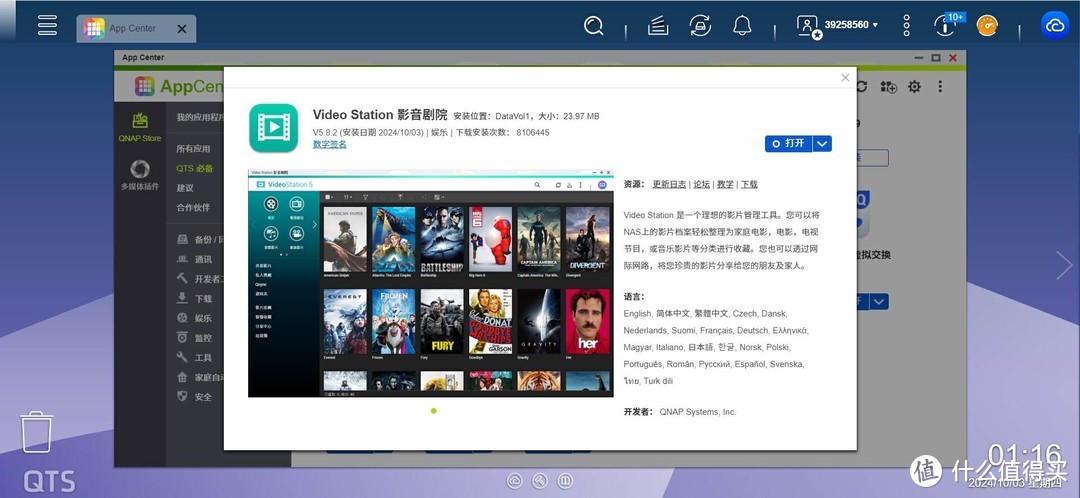Select 建议 category
Screen dimensions: 1080x498
coord(185,187)
